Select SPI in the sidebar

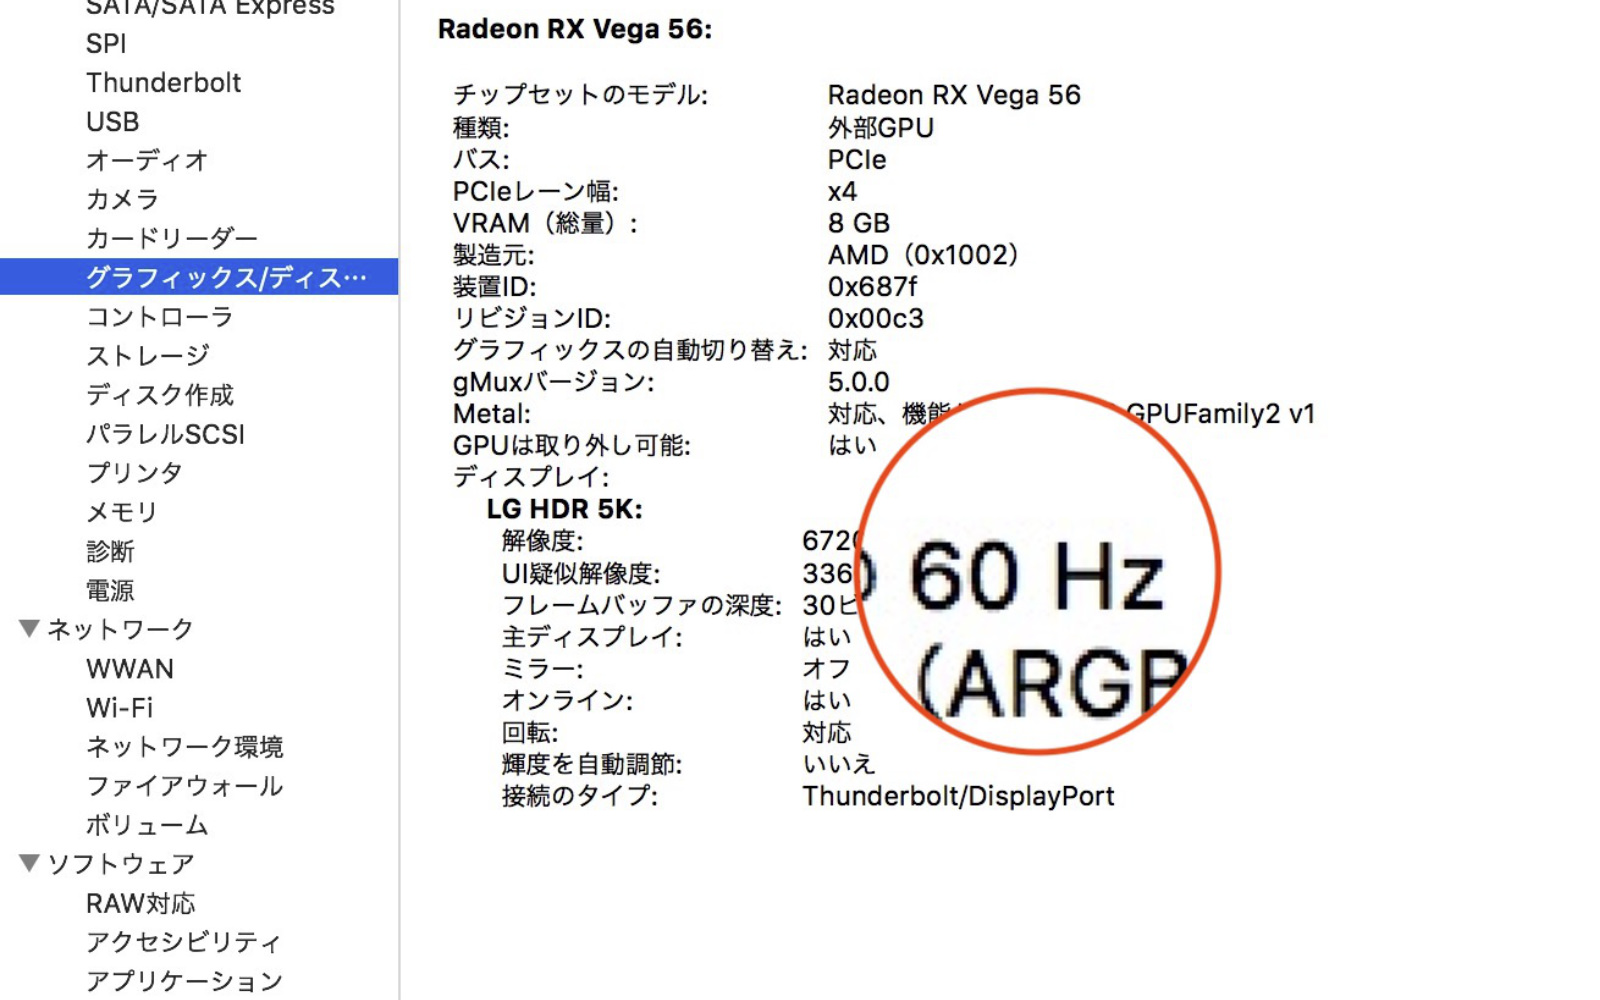(106, 44)
